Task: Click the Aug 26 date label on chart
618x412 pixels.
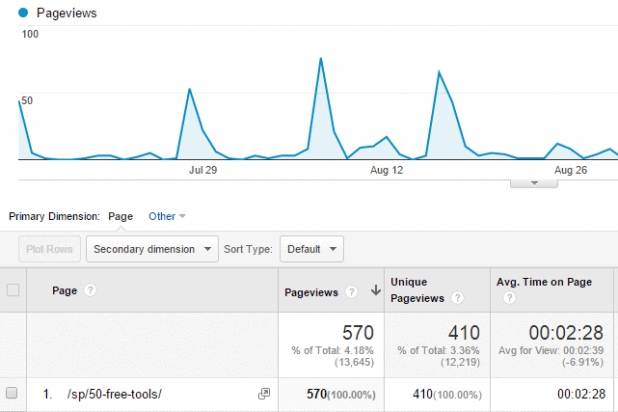Action: [570, 170]
